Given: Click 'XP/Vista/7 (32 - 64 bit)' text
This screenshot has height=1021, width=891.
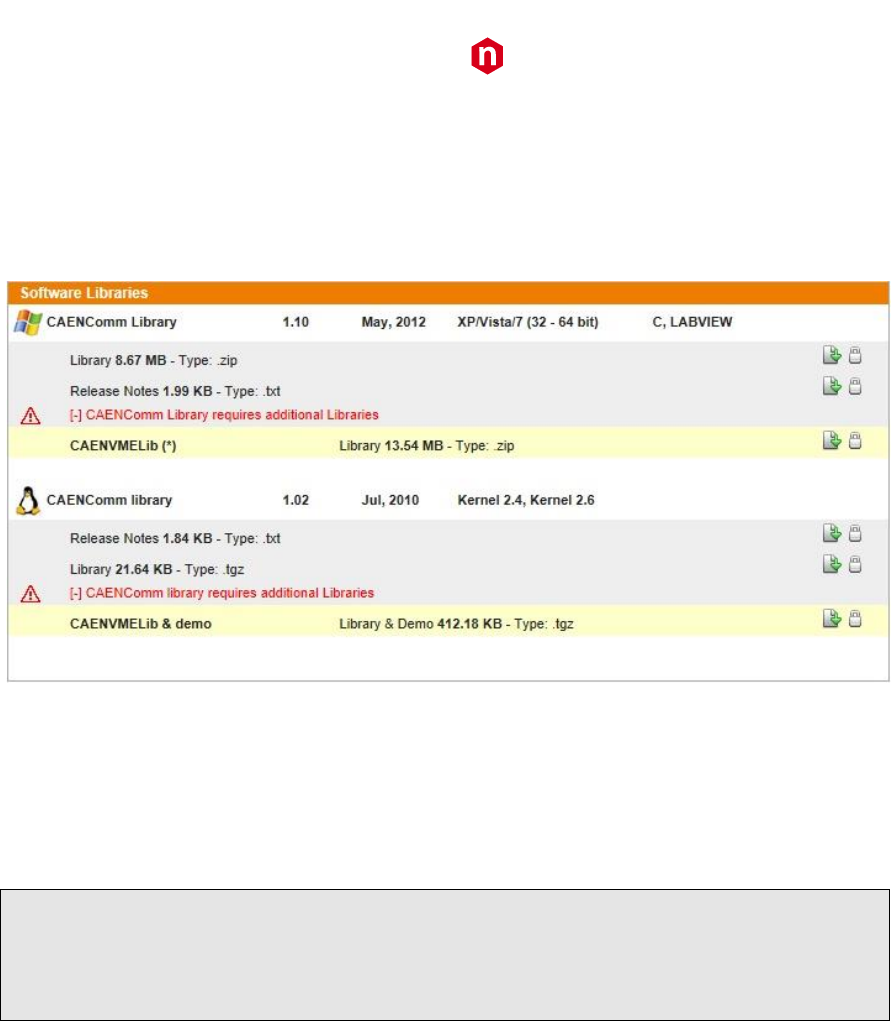Looking at the screenshot, I should click(x=528, y=322).
